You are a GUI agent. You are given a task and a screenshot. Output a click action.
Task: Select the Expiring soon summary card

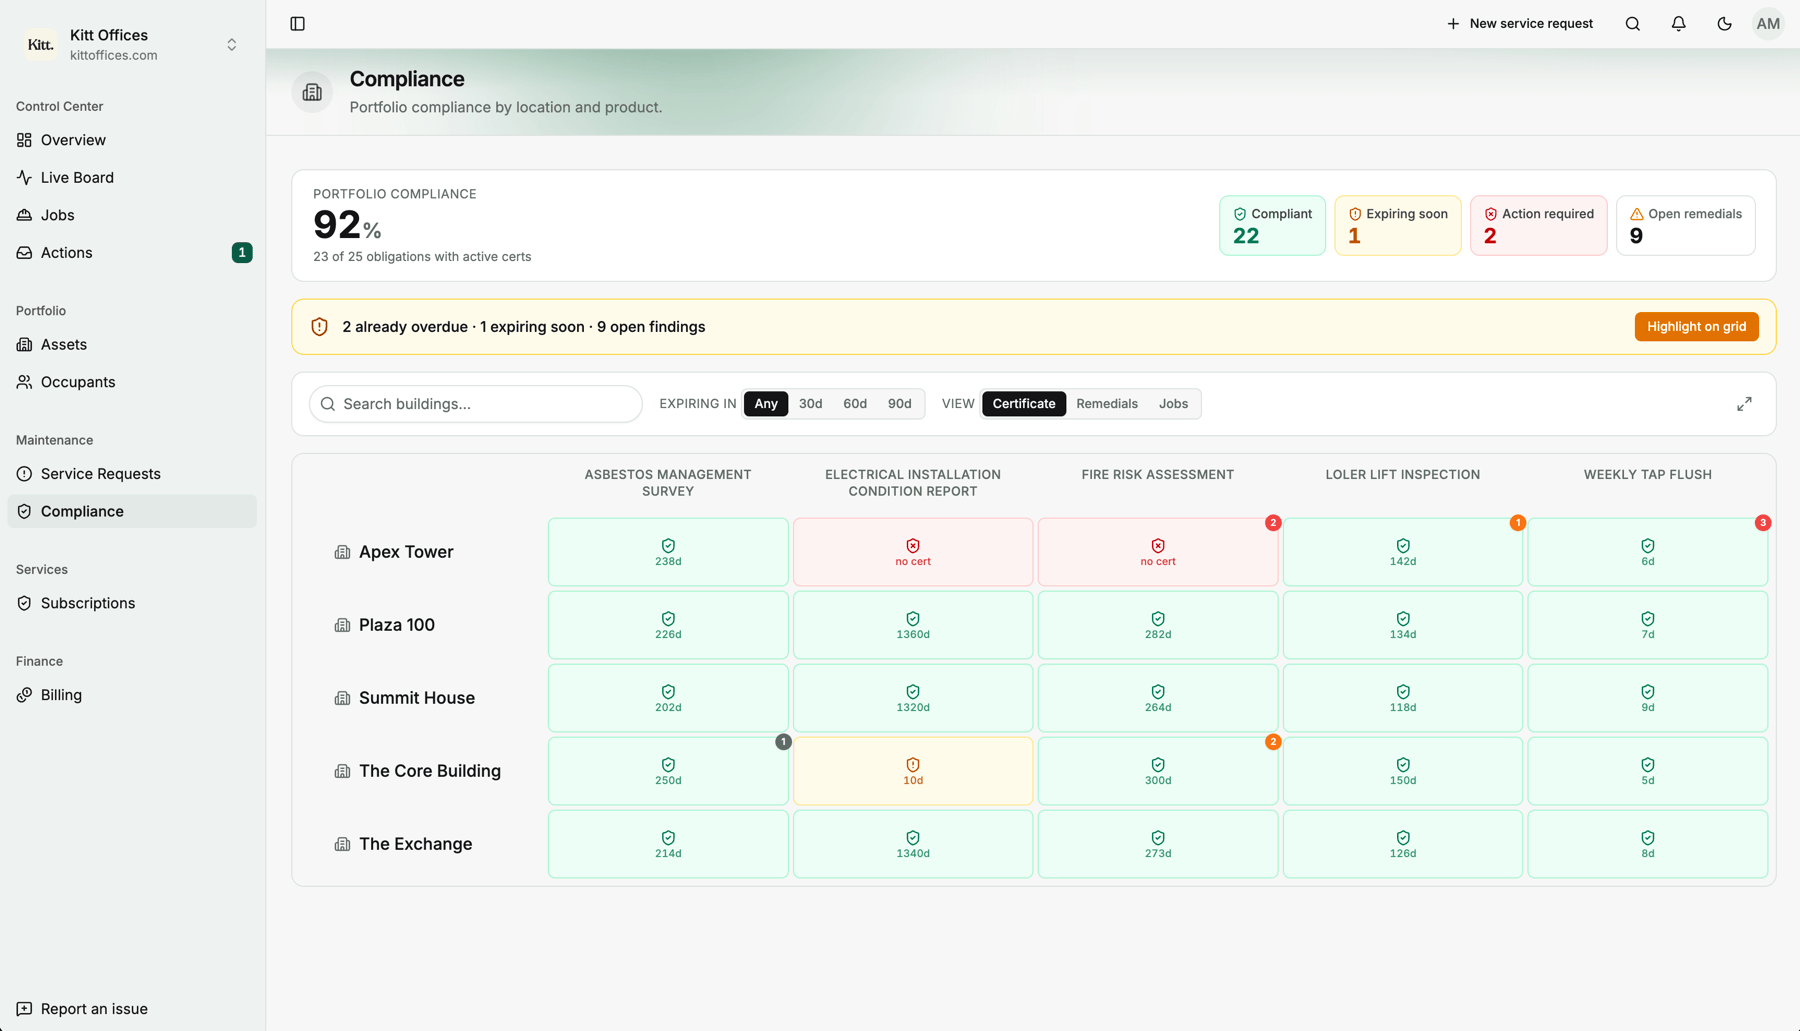tap(1398, 226)
